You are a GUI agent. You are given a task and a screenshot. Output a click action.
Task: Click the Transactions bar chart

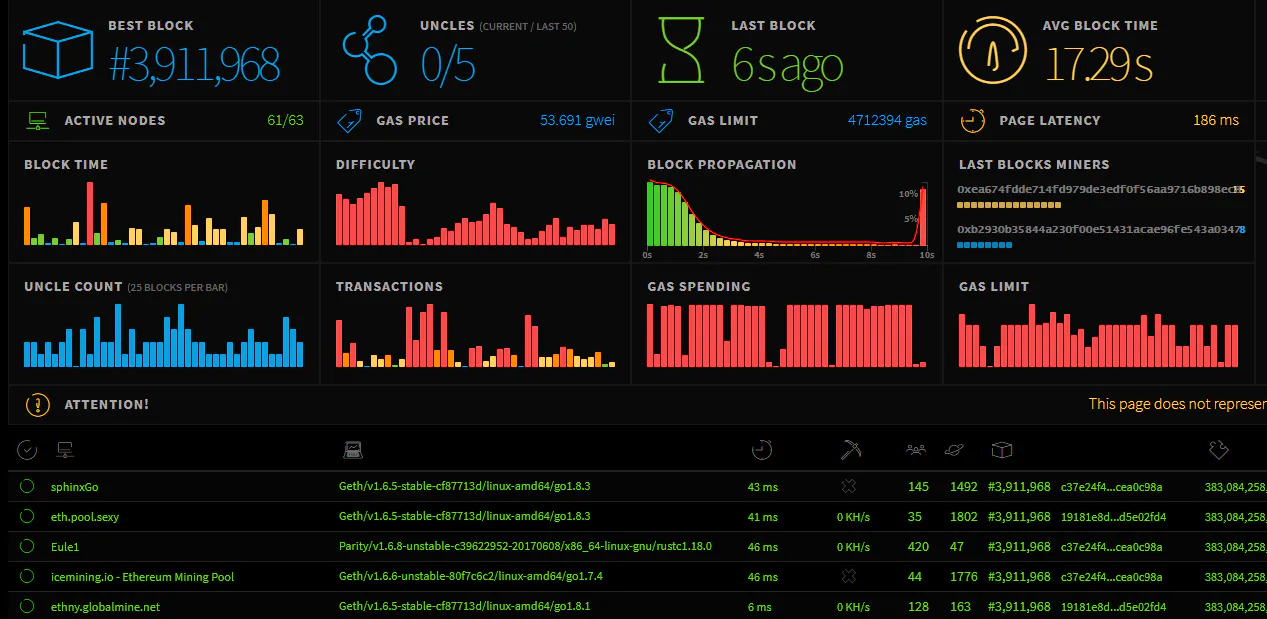[x=476, y=336]
